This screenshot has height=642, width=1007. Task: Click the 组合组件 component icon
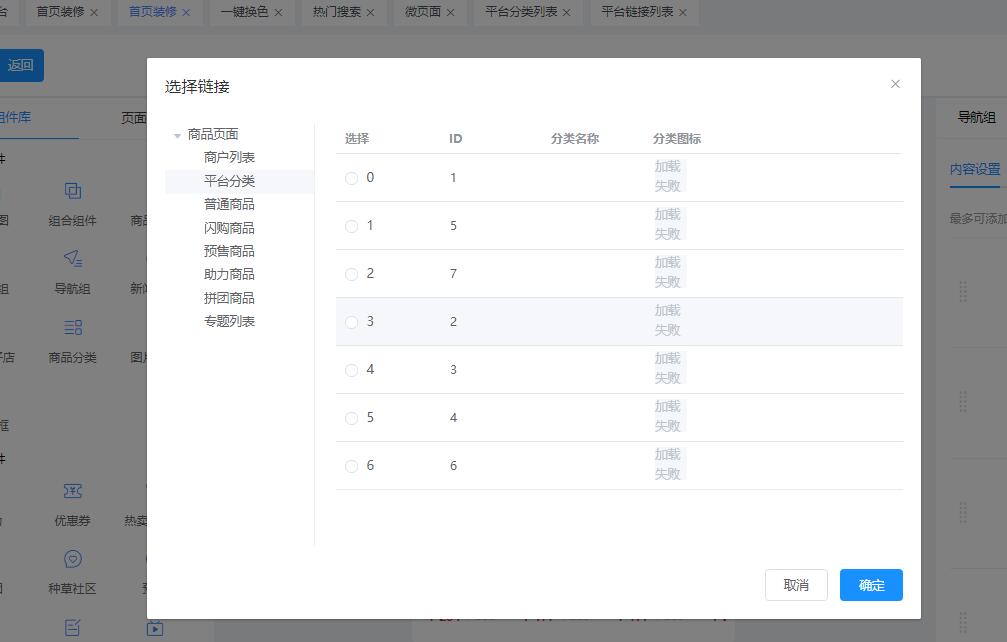click(x=73, y=191)
